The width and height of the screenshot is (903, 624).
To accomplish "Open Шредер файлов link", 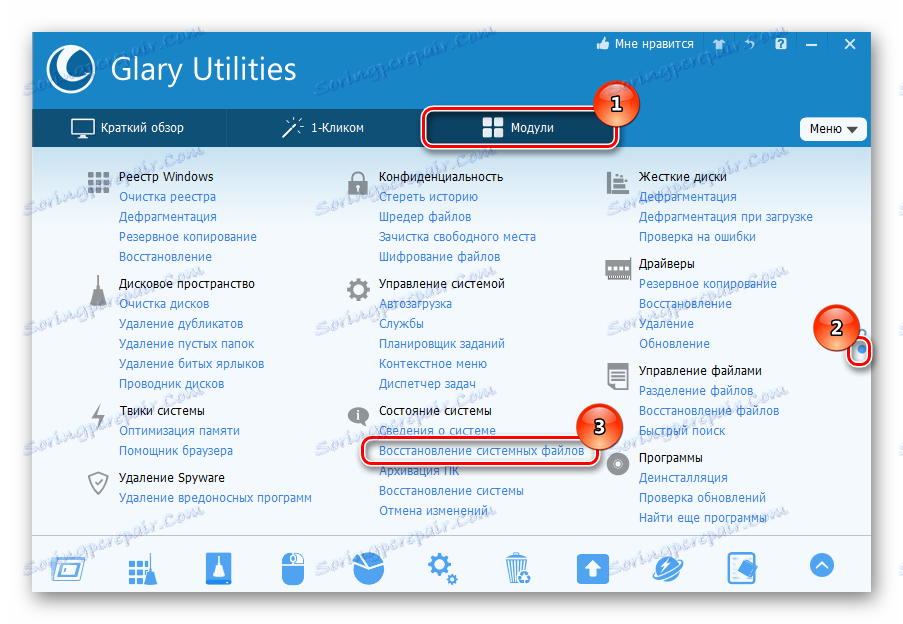I will coord(424,217).
